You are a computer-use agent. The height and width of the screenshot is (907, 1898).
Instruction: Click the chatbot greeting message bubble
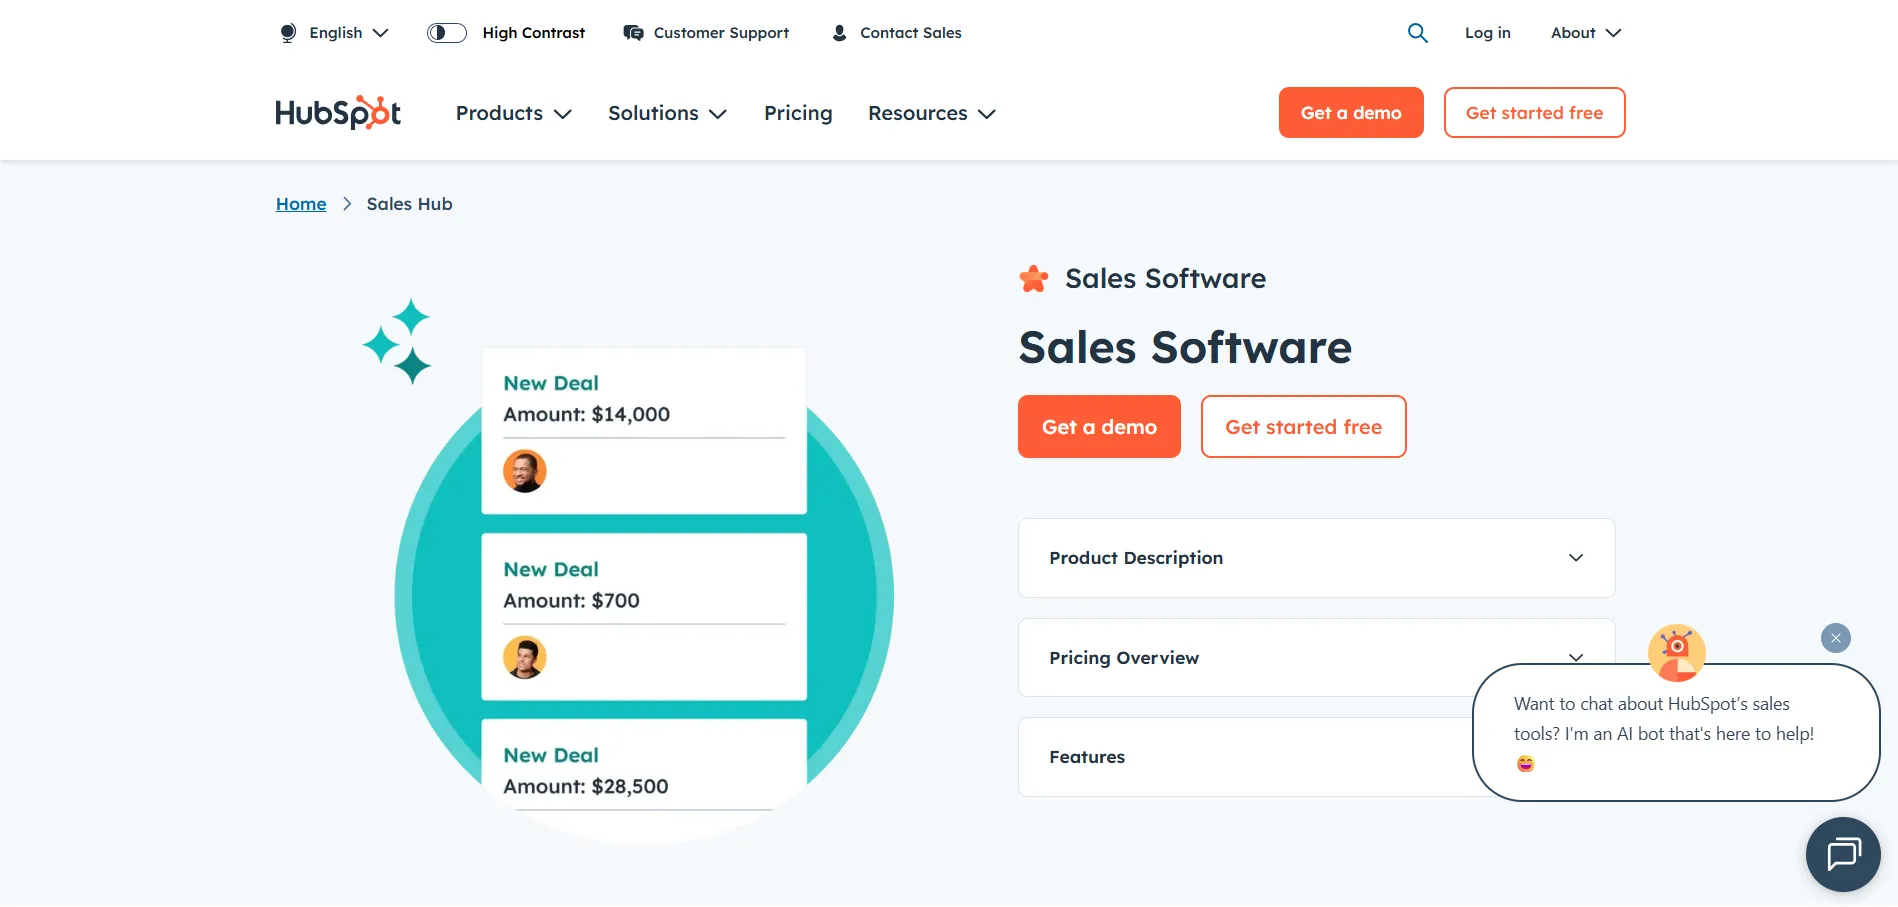click(x=1676, y=733)
